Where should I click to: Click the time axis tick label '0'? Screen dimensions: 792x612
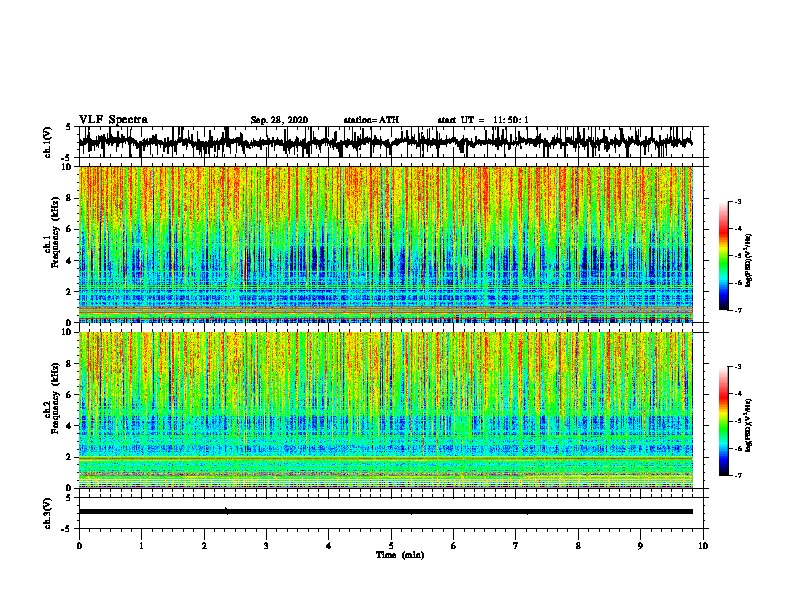point(79,546)
